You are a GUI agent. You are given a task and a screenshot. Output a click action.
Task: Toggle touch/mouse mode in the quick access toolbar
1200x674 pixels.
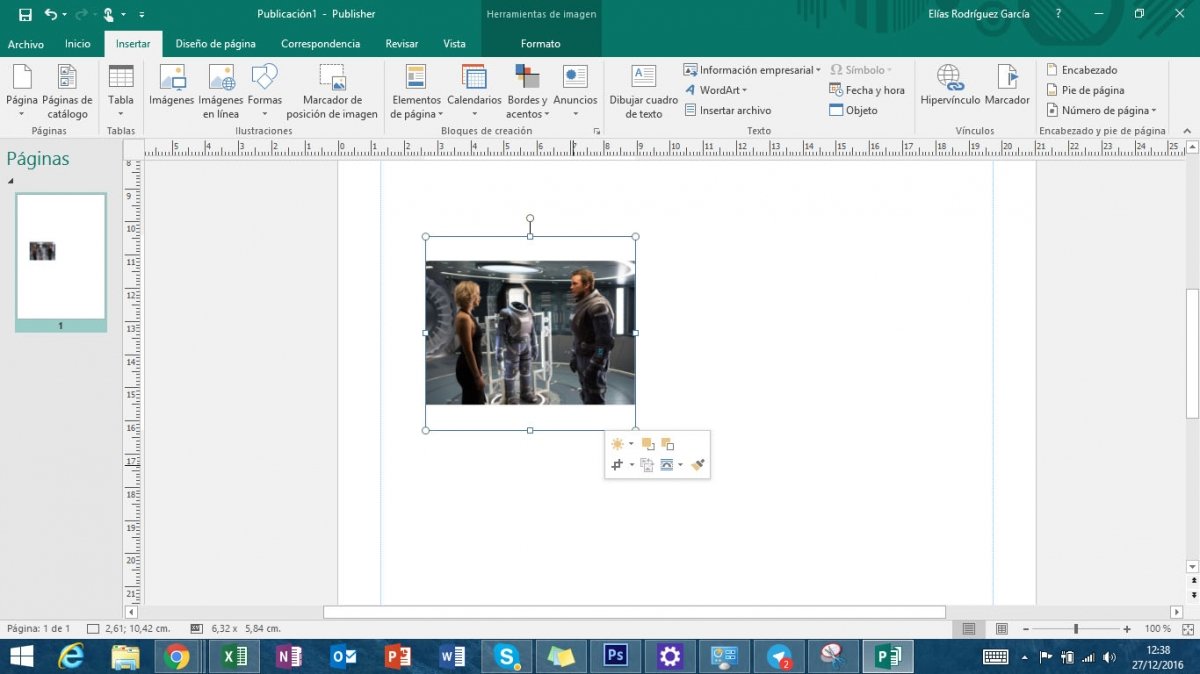[x=108, y=14]
